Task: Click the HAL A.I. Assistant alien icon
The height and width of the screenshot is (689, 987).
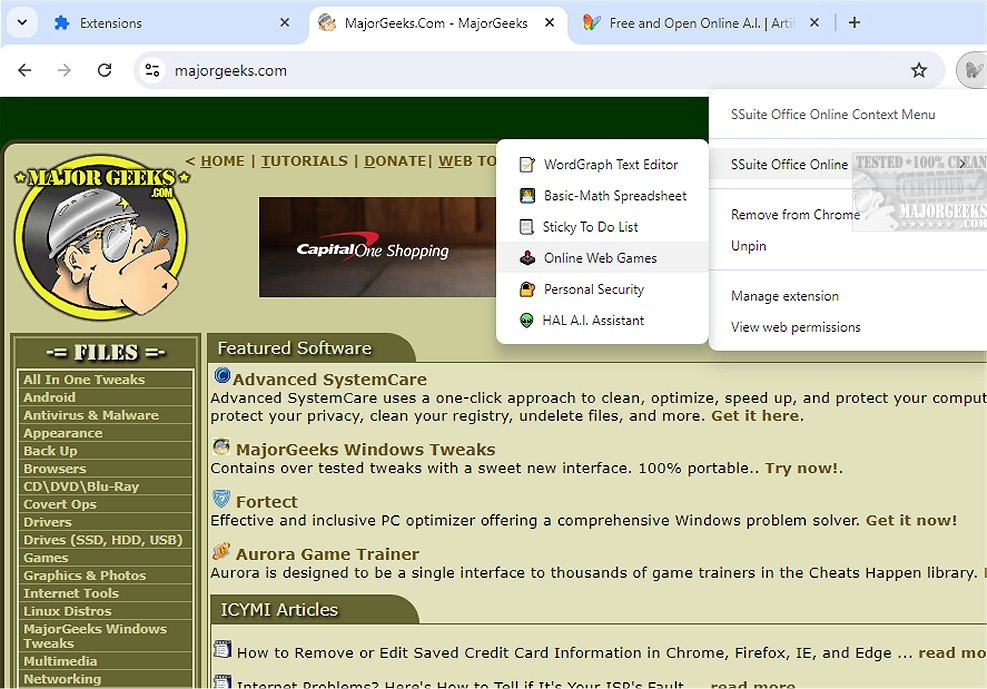Action: [527, 320]
